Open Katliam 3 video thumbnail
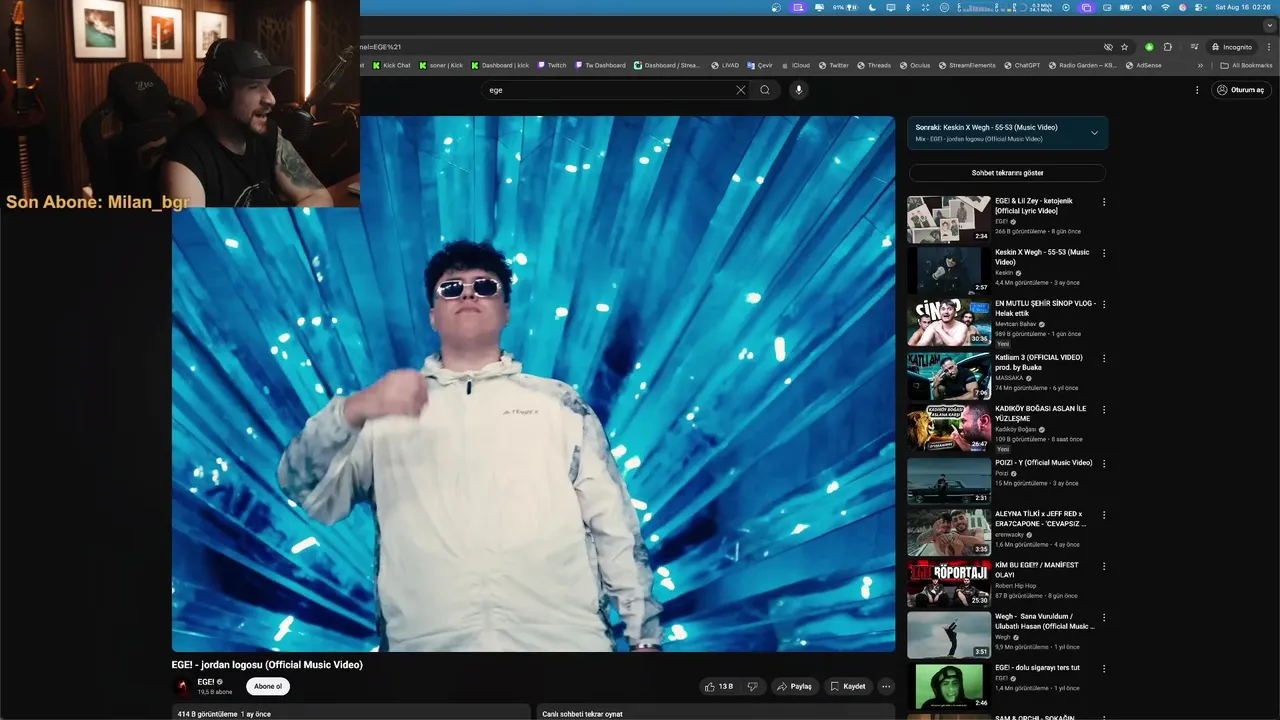The width and height of the screenshot is (1280, 720). (x=949, y=375)
